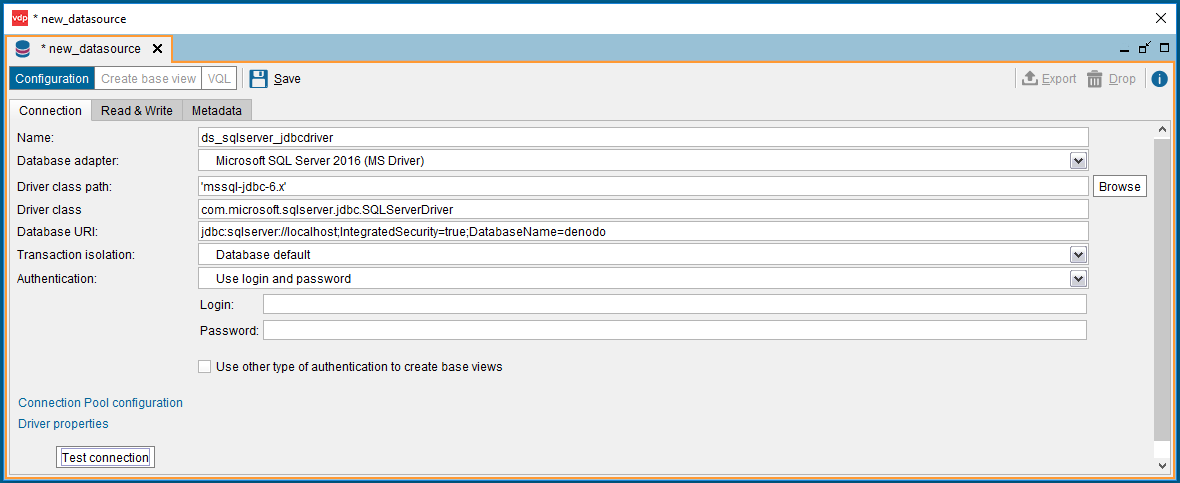The image size is (1180, 483).
Task: Open the Create base view section
Action: (148, 78)
